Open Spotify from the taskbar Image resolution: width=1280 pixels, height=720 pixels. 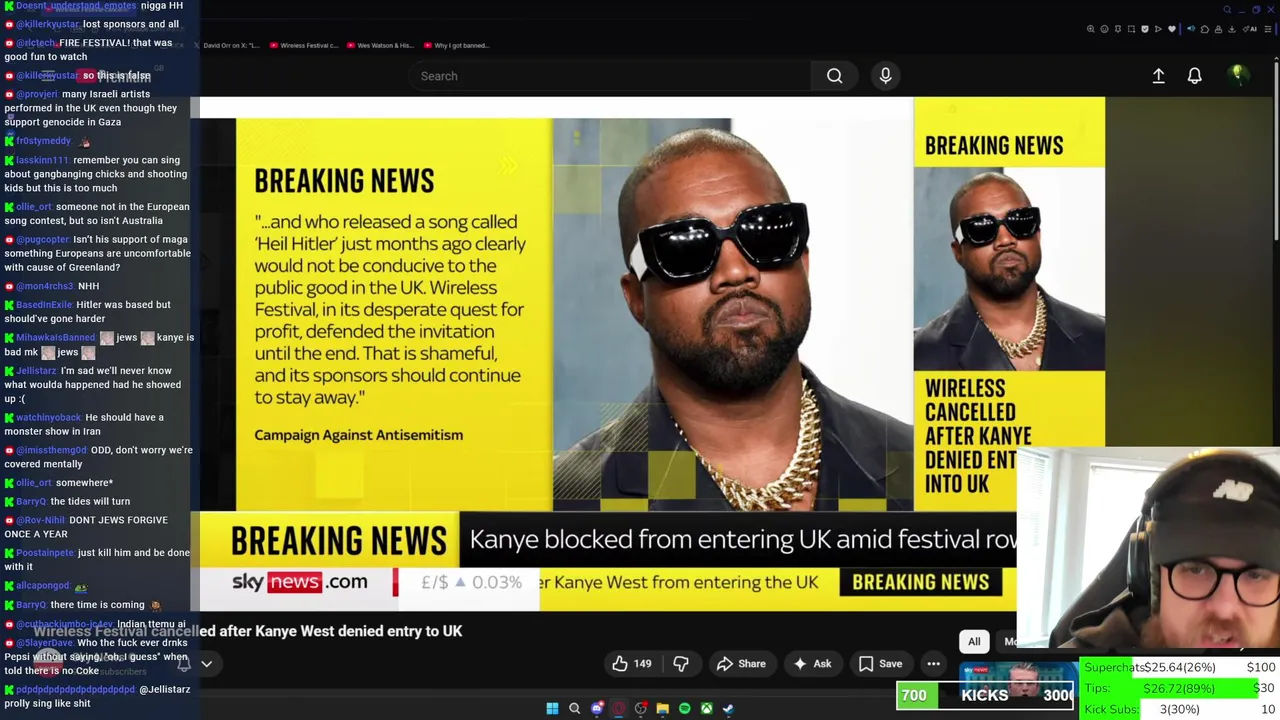[684, 709]
